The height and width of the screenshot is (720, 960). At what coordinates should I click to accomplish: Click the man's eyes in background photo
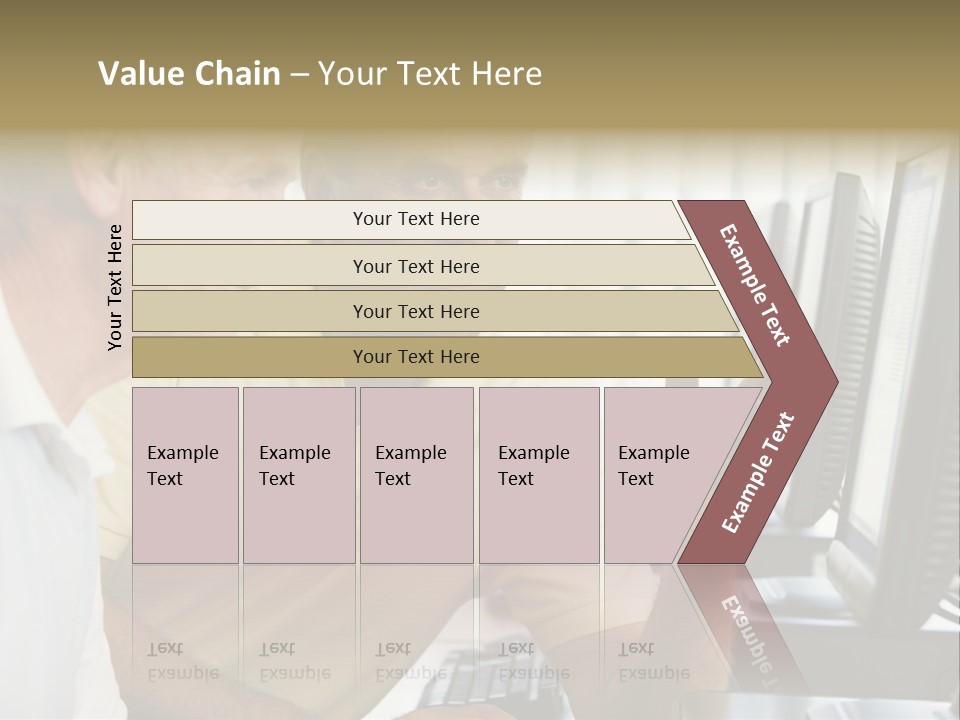[x=465, y=182]
